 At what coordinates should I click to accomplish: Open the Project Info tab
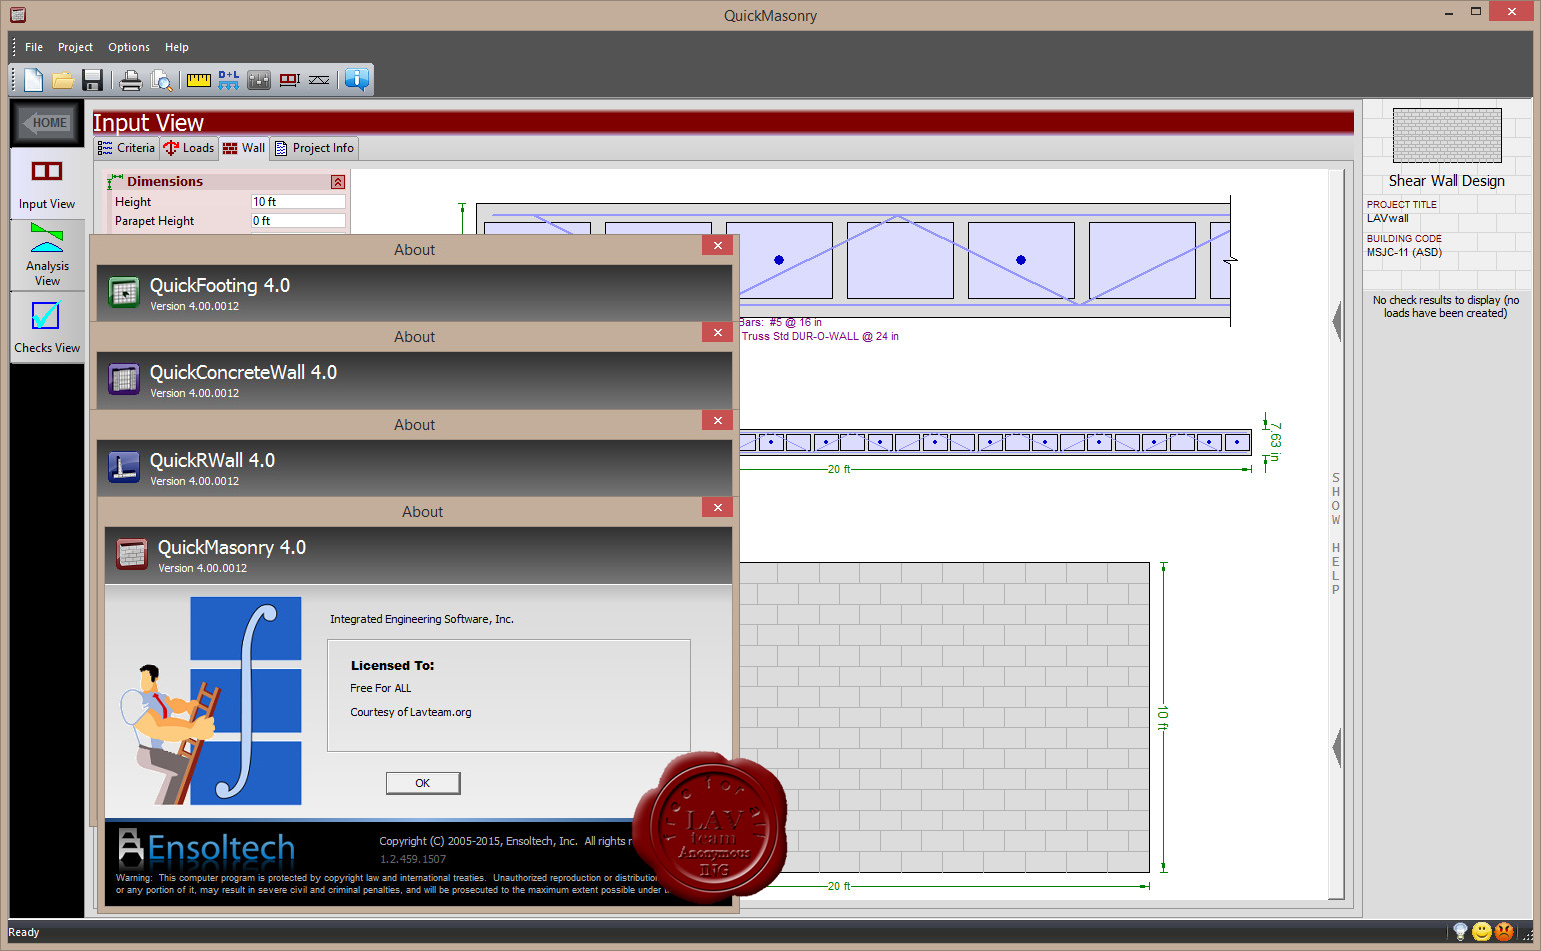pos(314,148)
